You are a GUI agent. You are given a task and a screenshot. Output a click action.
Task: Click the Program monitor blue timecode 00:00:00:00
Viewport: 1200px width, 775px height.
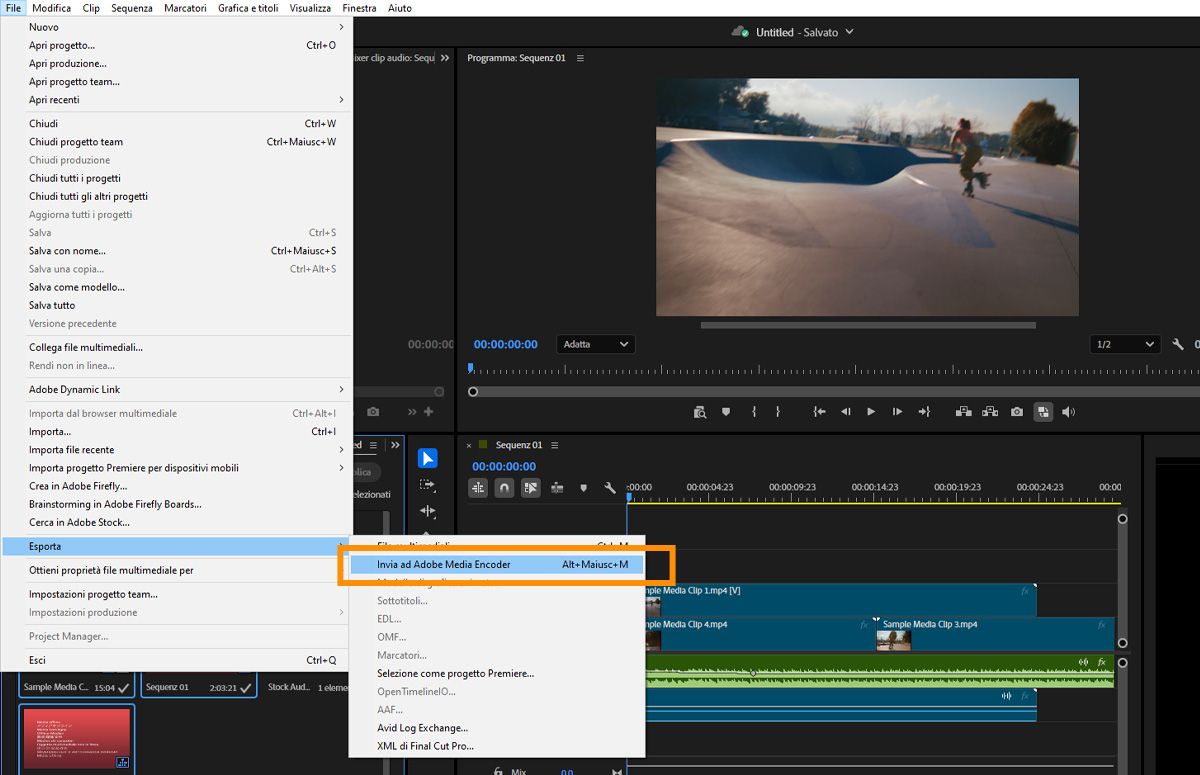pyautogui.click(x=505, y=344)
